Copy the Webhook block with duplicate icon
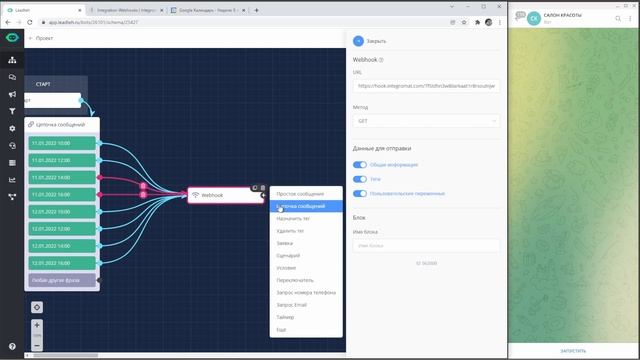This screenshot has height=360, width=640. point(255,188)
